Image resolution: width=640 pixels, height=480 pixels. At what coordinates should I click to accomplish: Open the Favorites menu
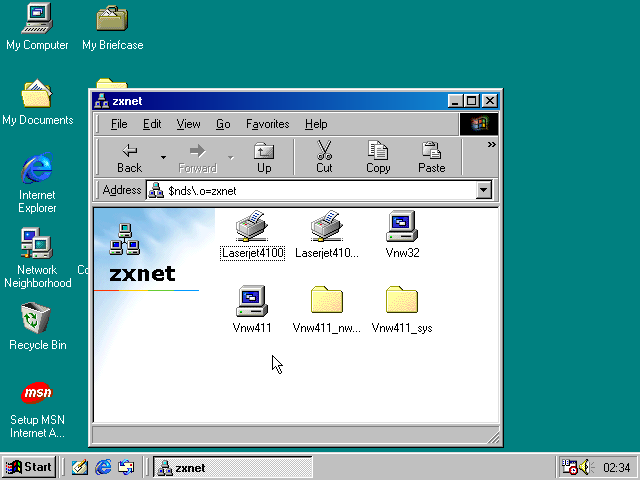click(x=268, y=124)
